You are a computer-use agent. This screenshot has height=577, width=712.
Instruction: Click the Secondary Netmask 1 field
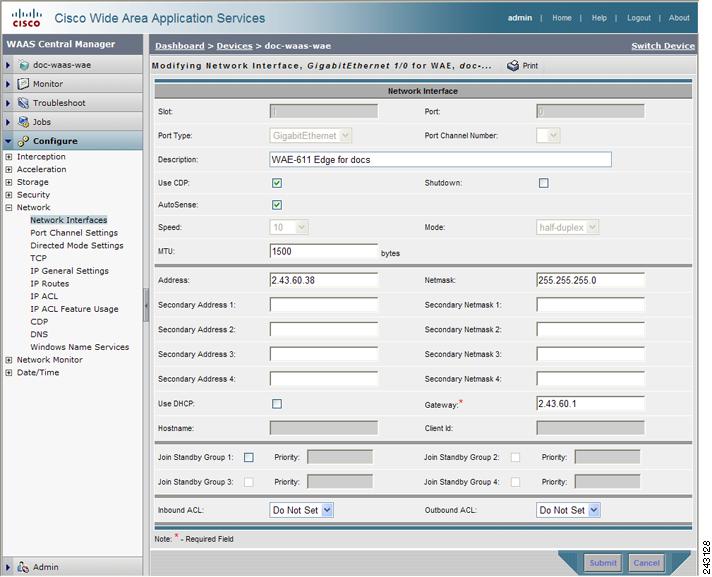(x=590, y=305)
